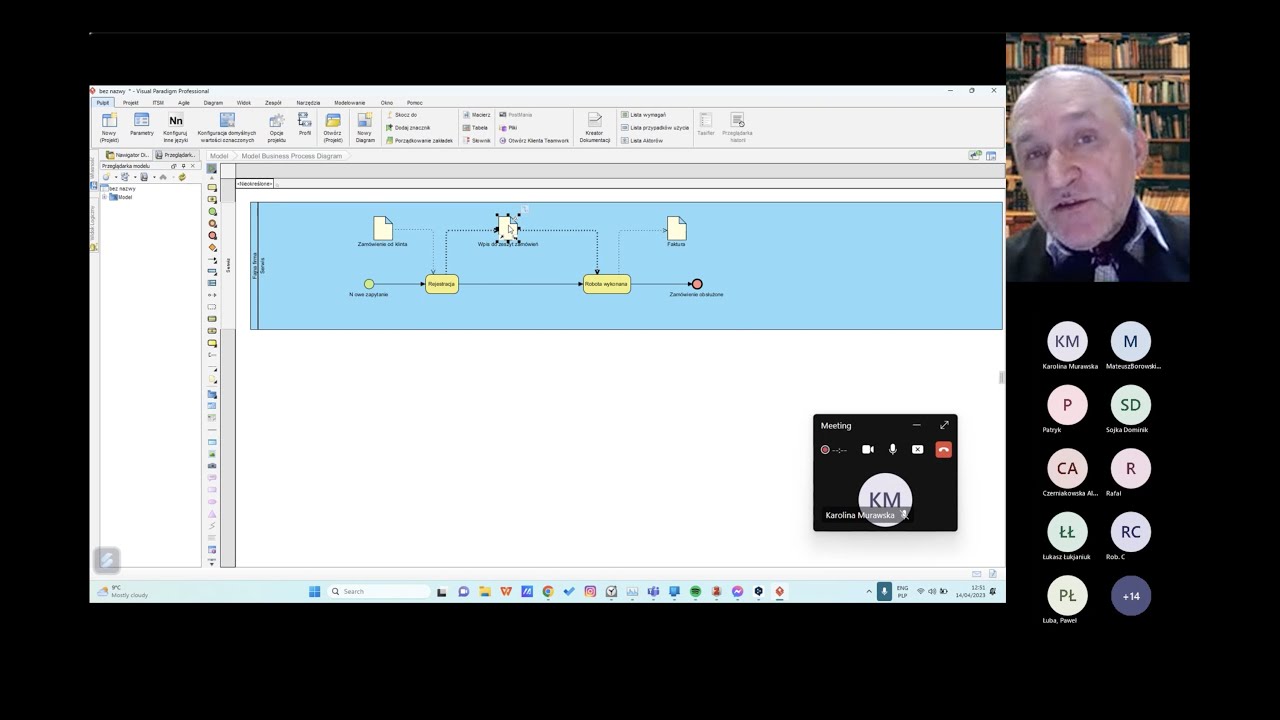This screenshot has height=720, width=1280.
Task: Open Tabela
Action: 475,128
